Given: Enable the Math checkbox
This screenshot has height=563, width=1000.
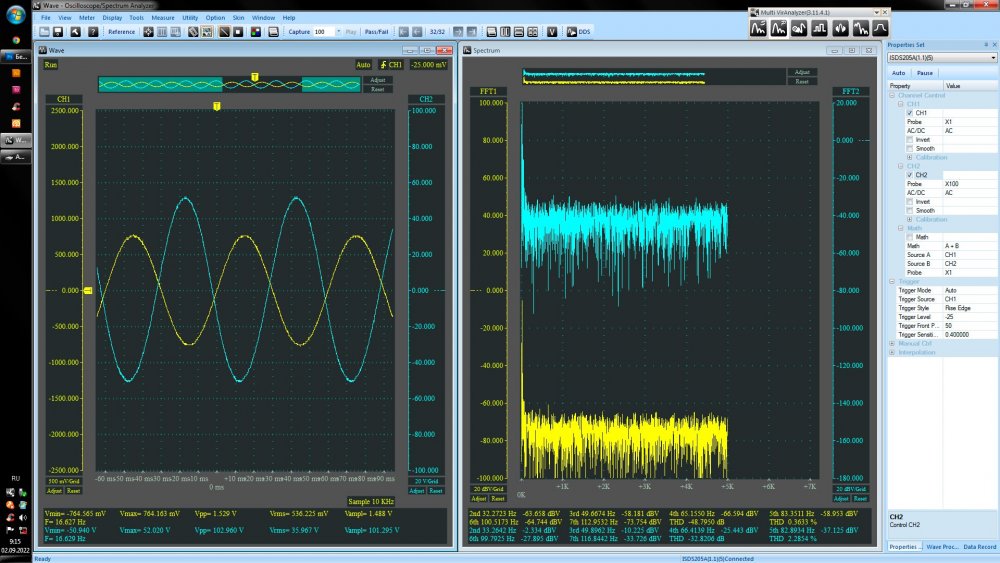Looking at the screenshot, I should [909, 236].
